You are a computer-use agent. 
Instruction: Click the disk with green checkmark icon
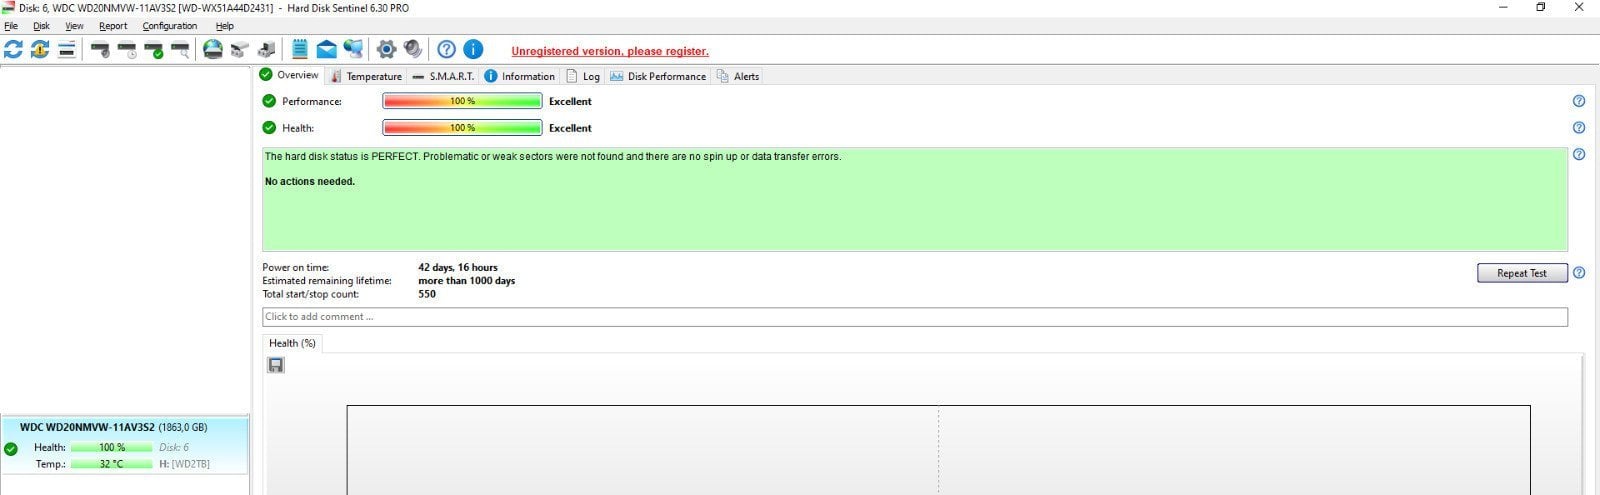click(x=154, y=49)
